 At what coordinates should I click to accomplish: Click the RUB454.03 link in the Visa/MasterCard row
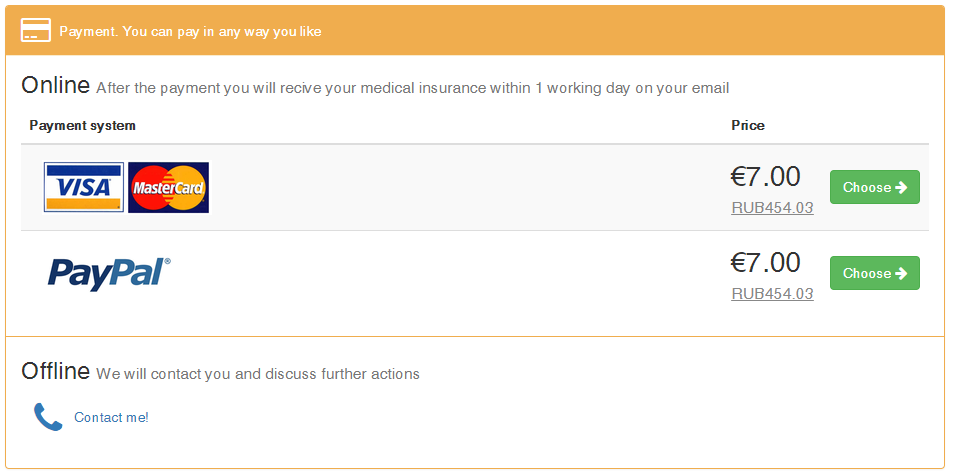pos(772,208)
